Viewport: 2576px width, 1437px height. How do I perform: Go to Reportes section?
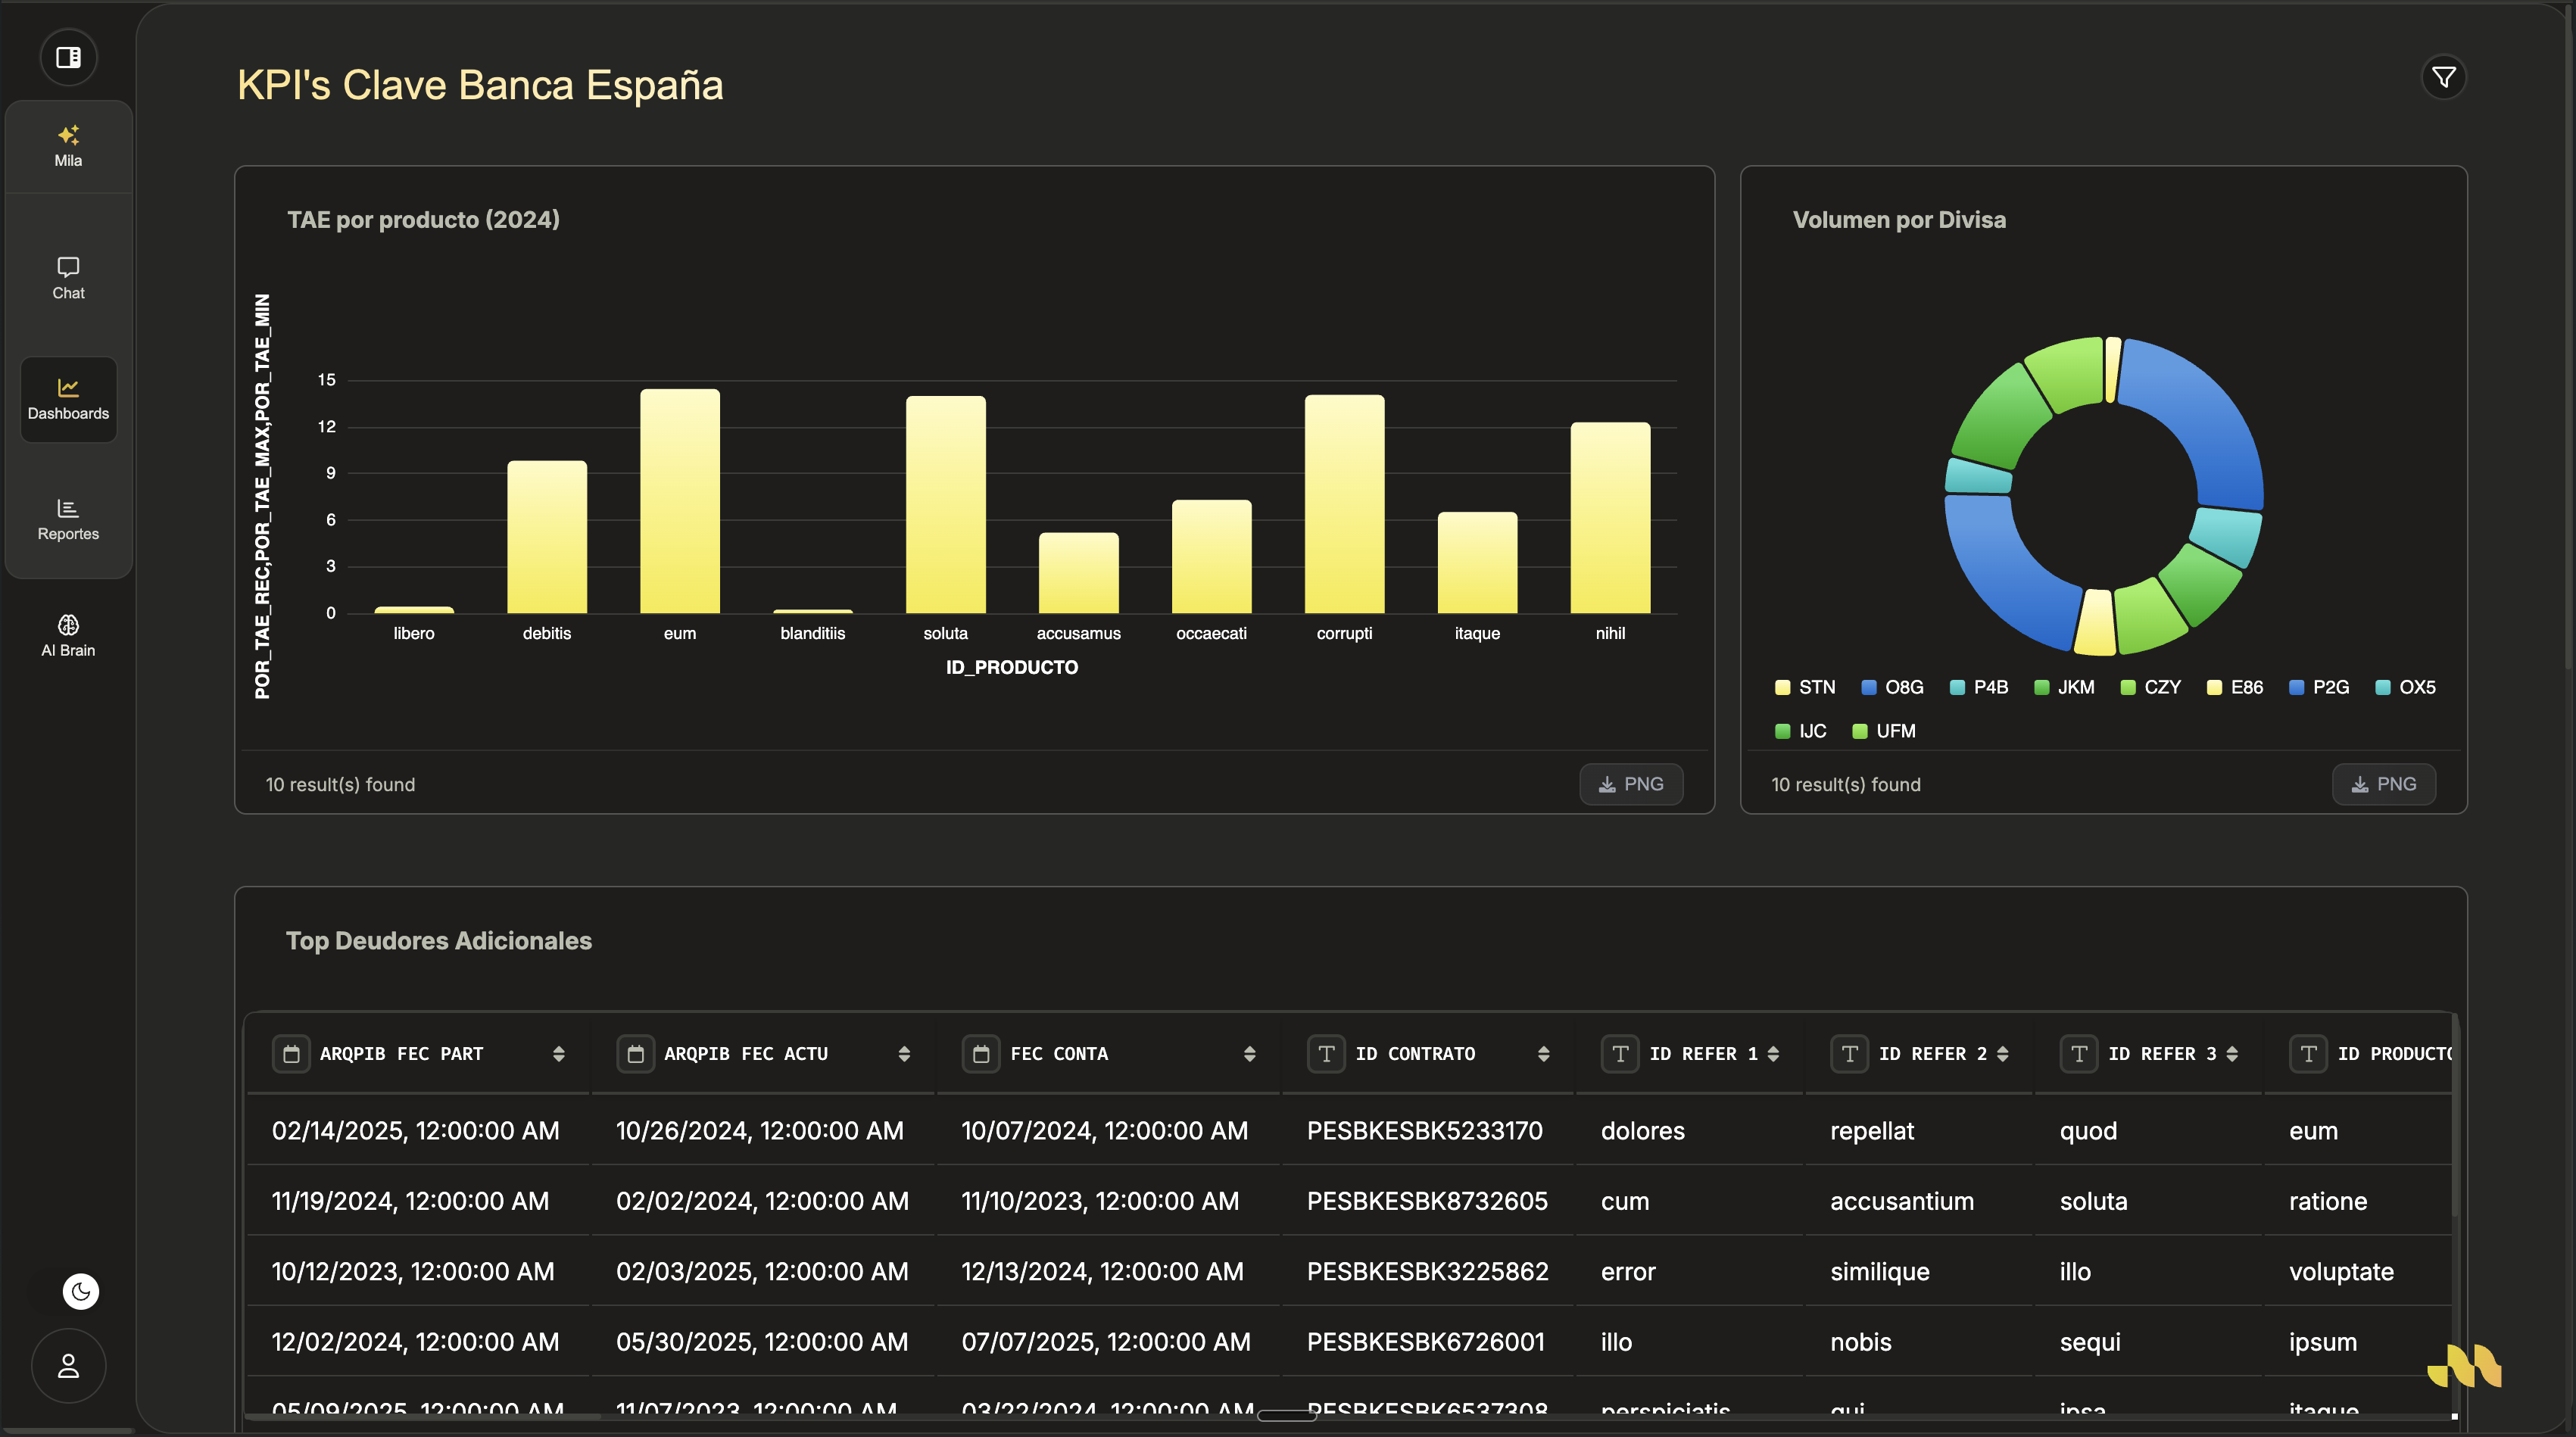point(68,519)
